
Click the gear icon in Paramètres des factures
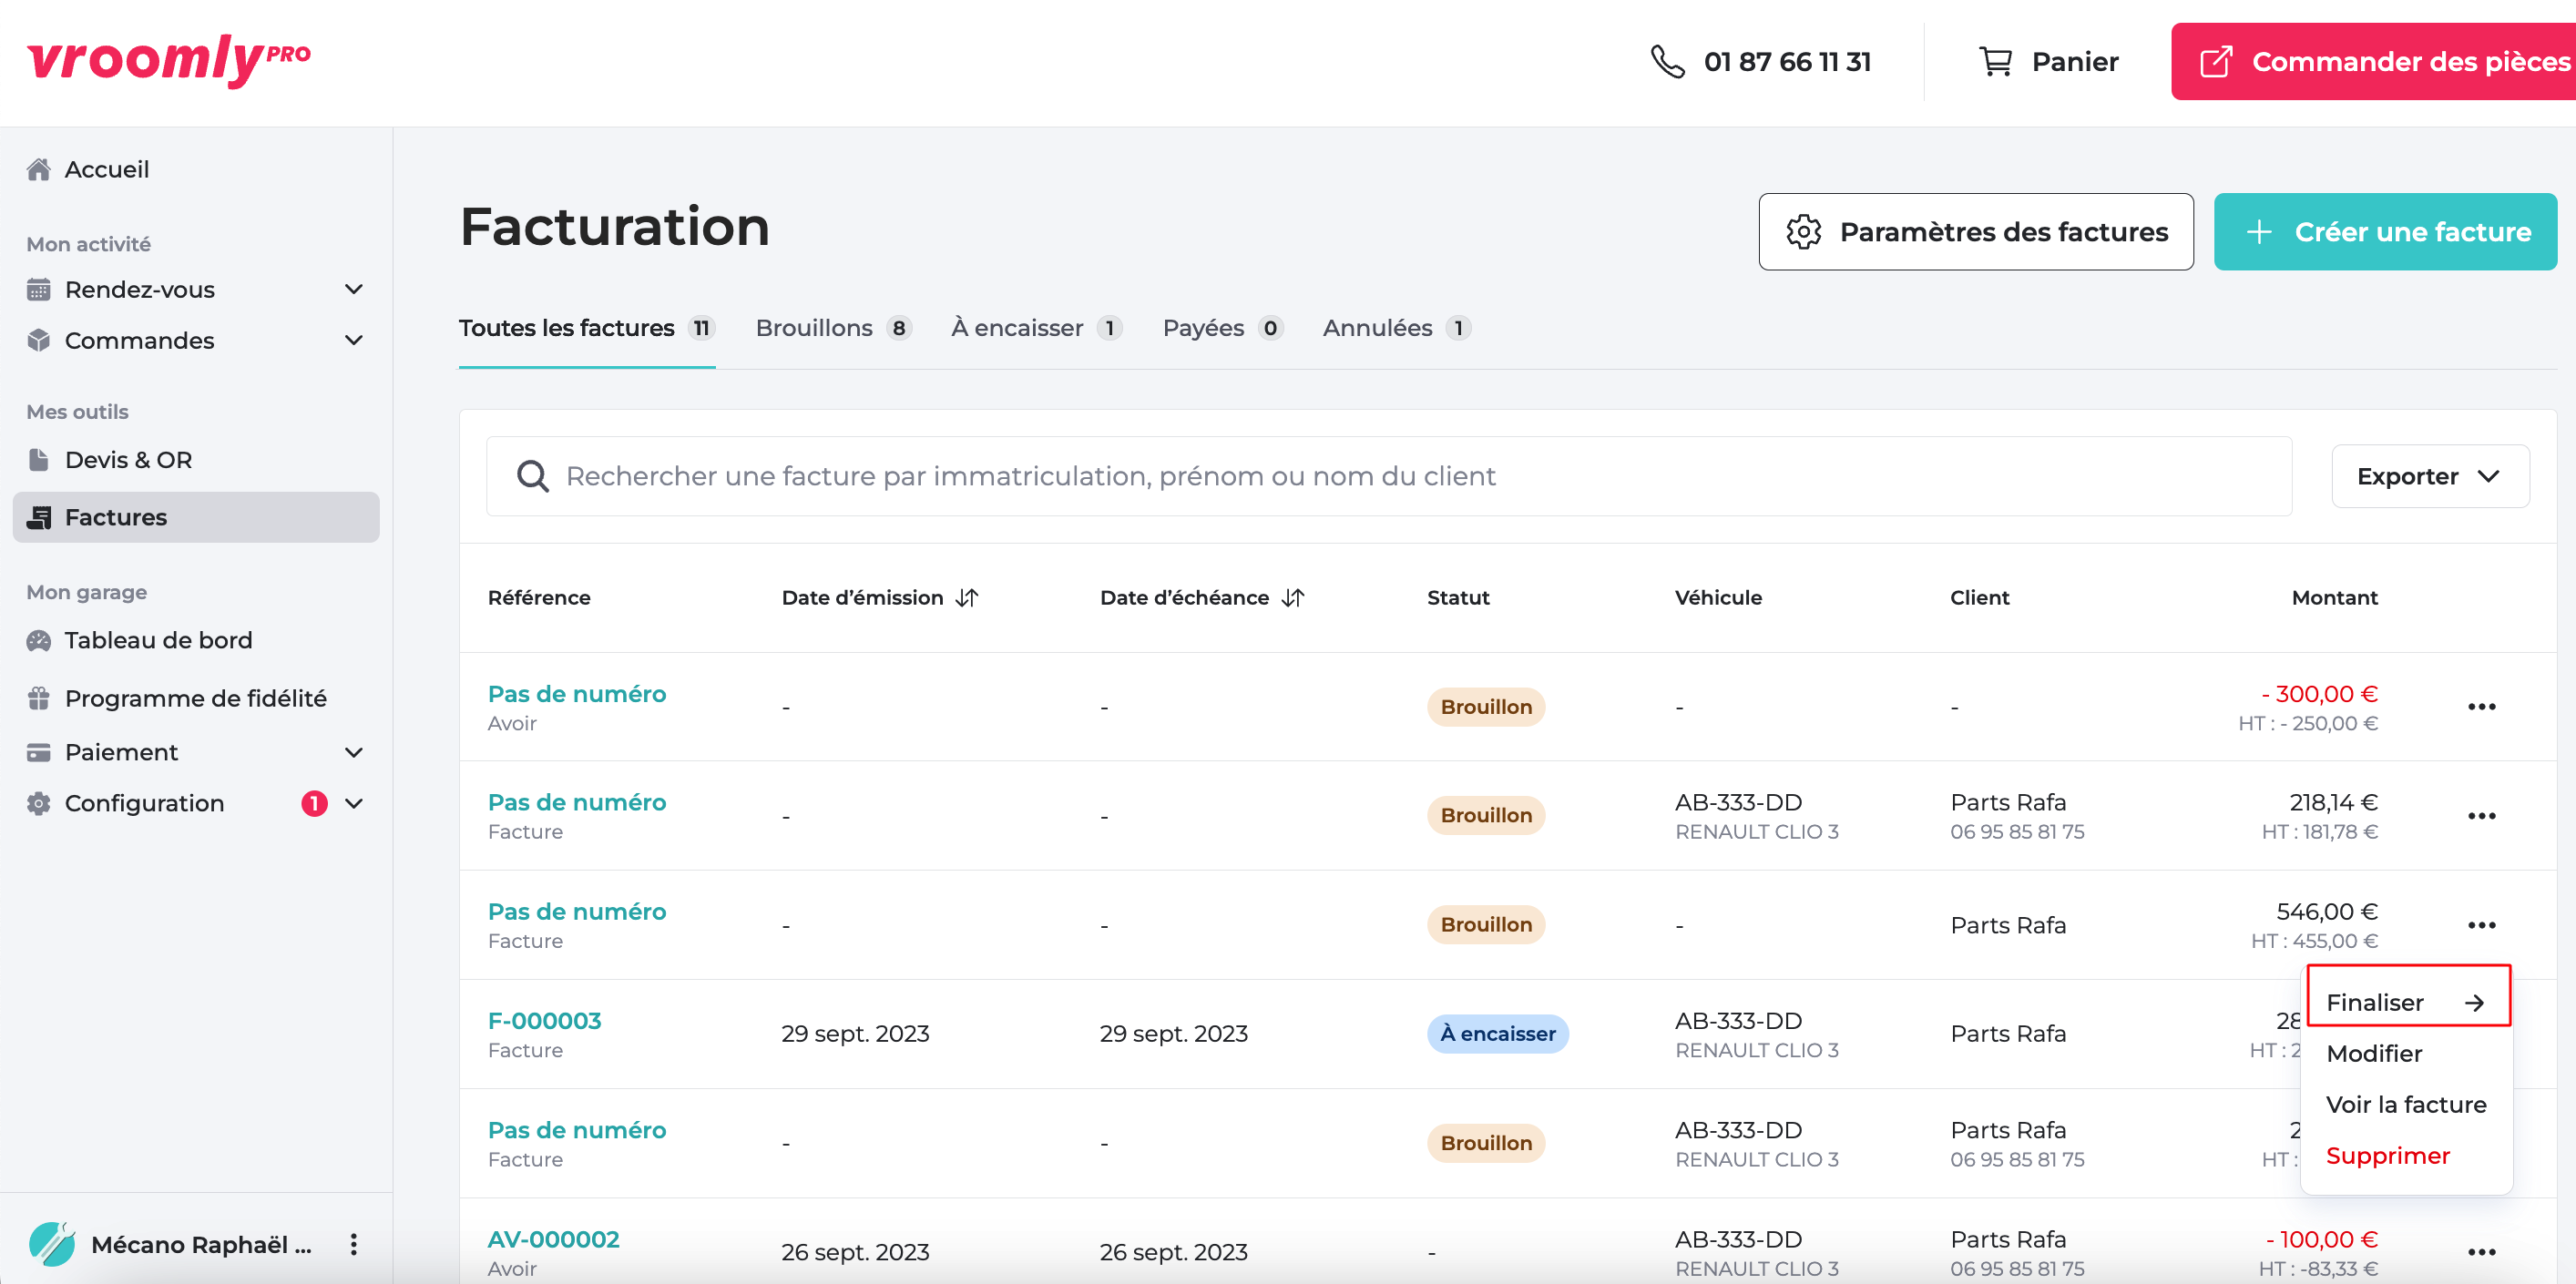coord(1803,232)
